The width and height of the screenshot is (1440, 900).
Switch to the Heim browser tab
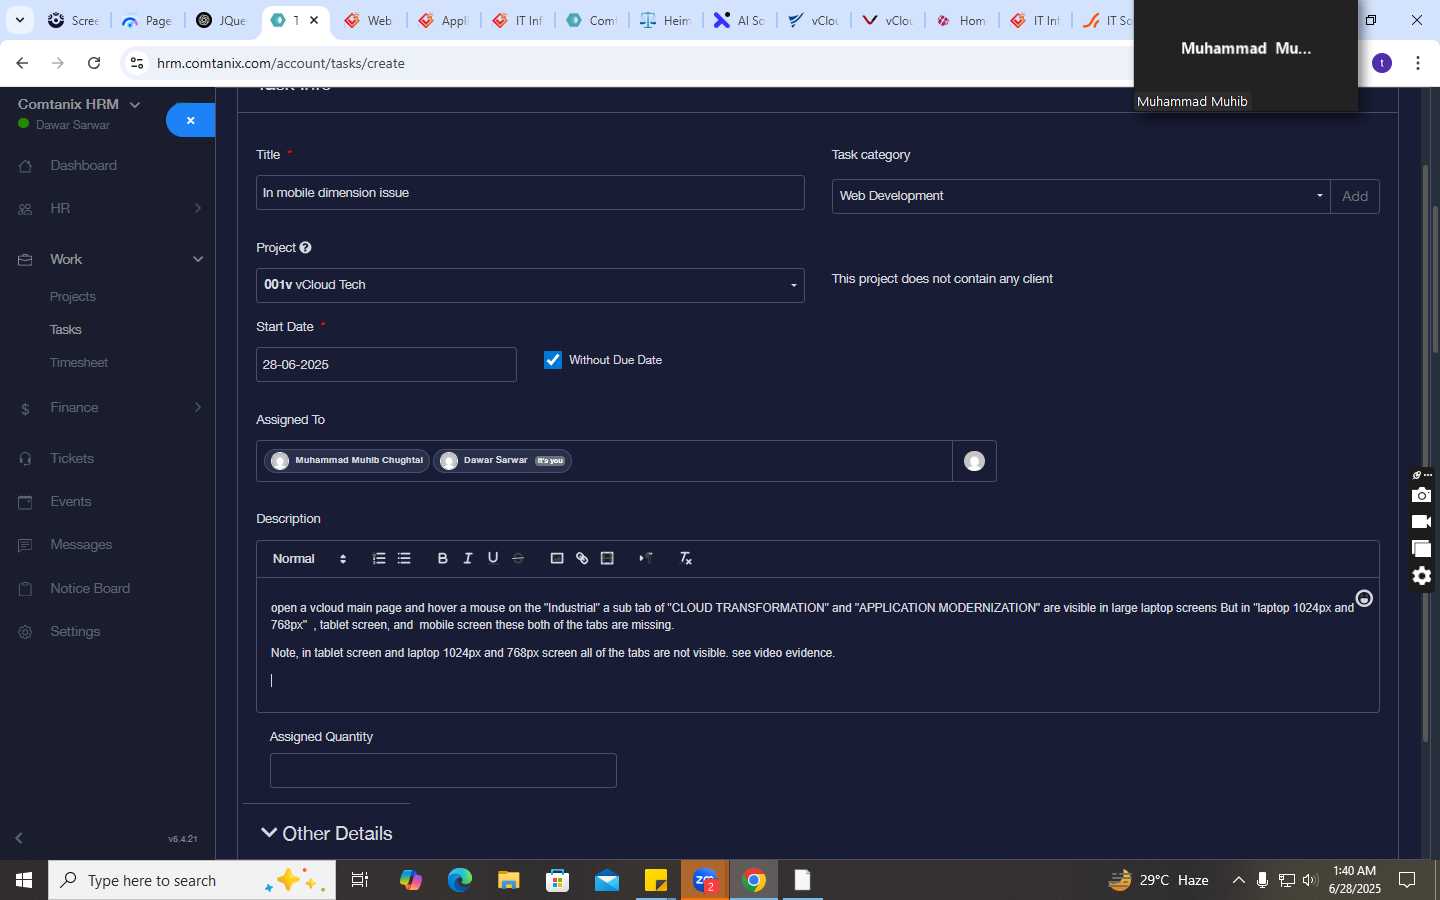click(x=665, y=20)
